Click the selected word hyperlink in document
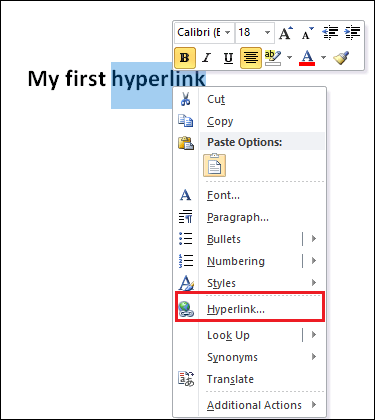Viewport: 375px width, 420px height. (x=159, y=79)
